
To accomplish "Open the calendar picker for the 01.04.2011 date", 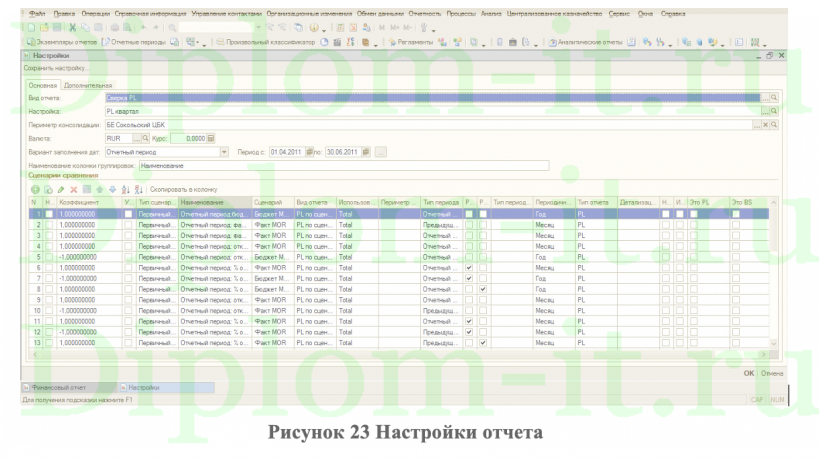I will coord(309,152).
